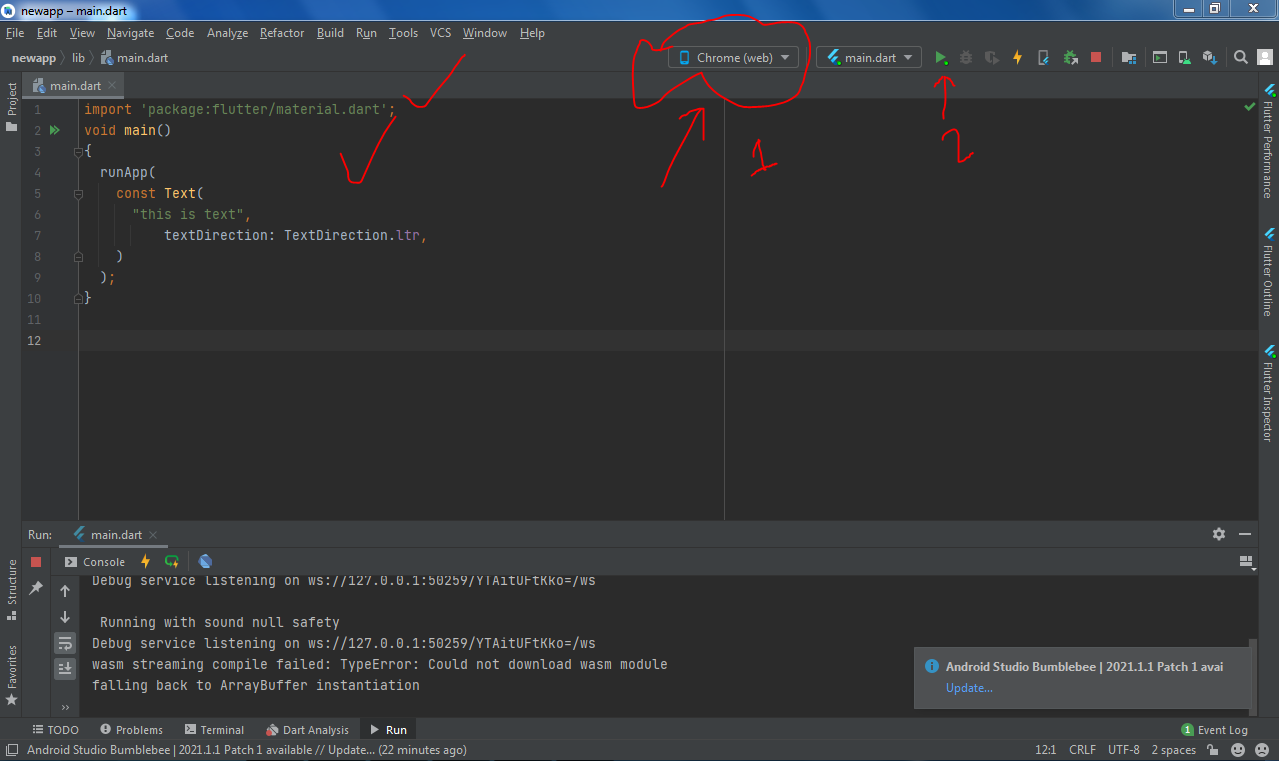This screenshot has width=1279, height=761.
Task: Pin the Run tab with pin icon
Action: tap(36, 588)
